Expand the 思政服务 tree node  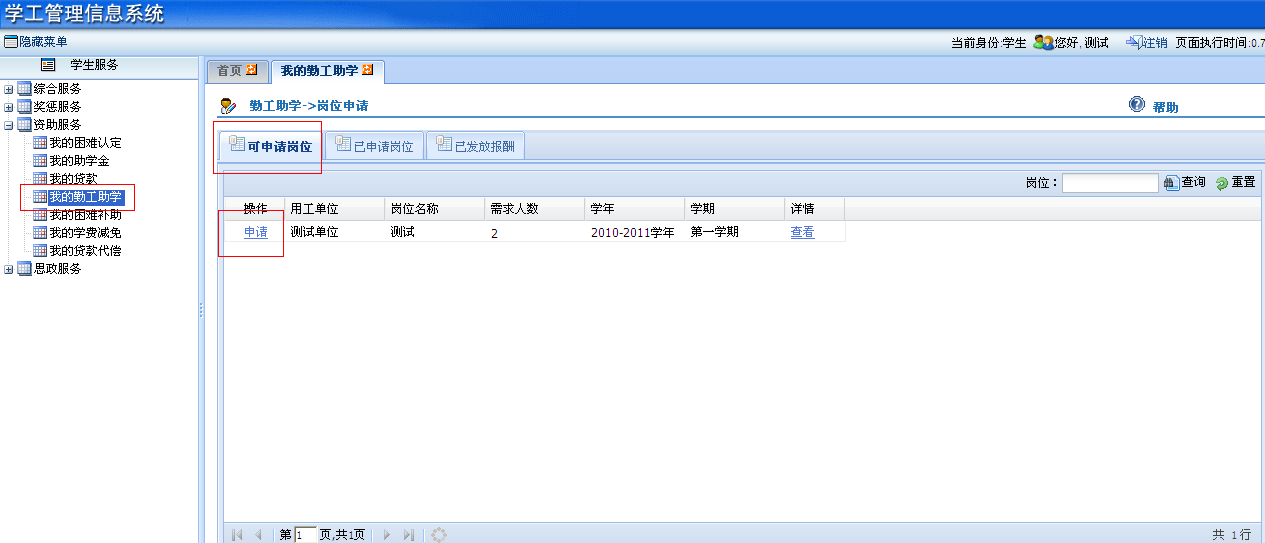tap(9, 269)
